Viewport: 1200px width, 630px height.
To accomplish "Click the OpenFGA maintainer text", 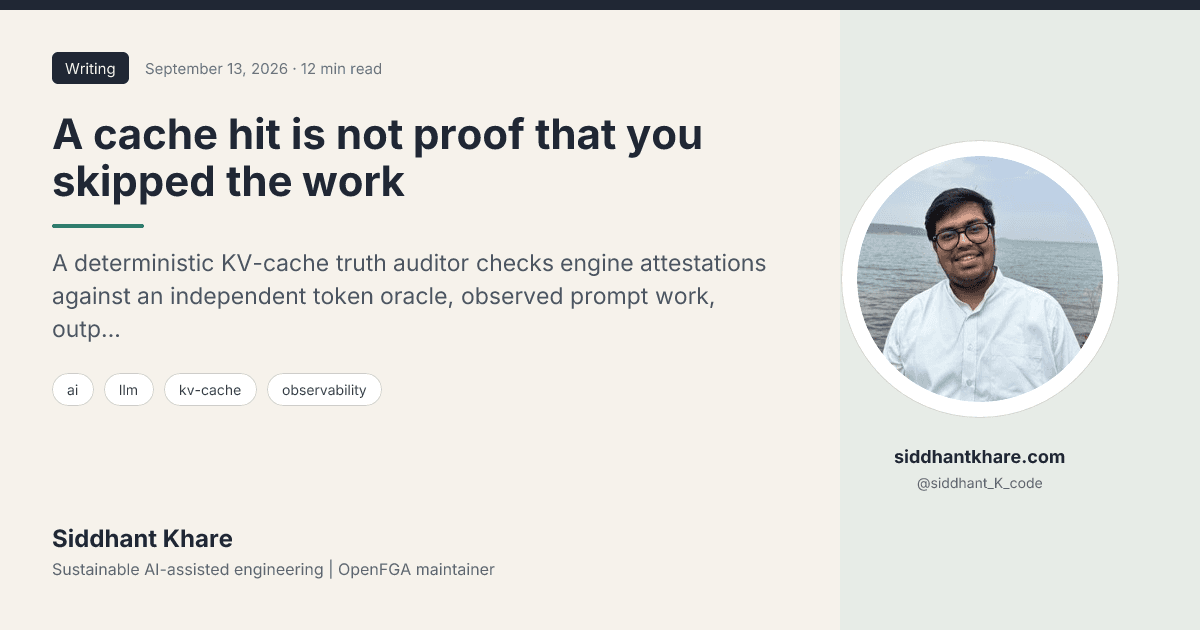I will point(416,570).
